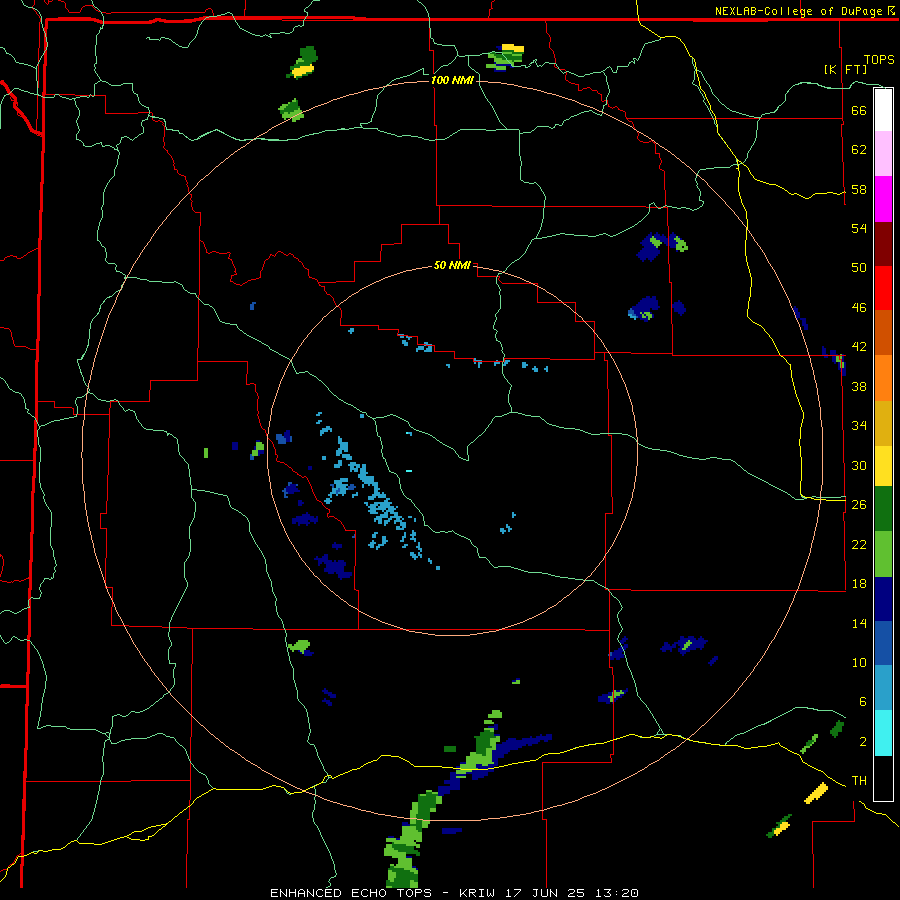Select the bright orange legend swatch
Image resolution: width=900 pixels, height=900 pixels.
(x=883, y=378)
